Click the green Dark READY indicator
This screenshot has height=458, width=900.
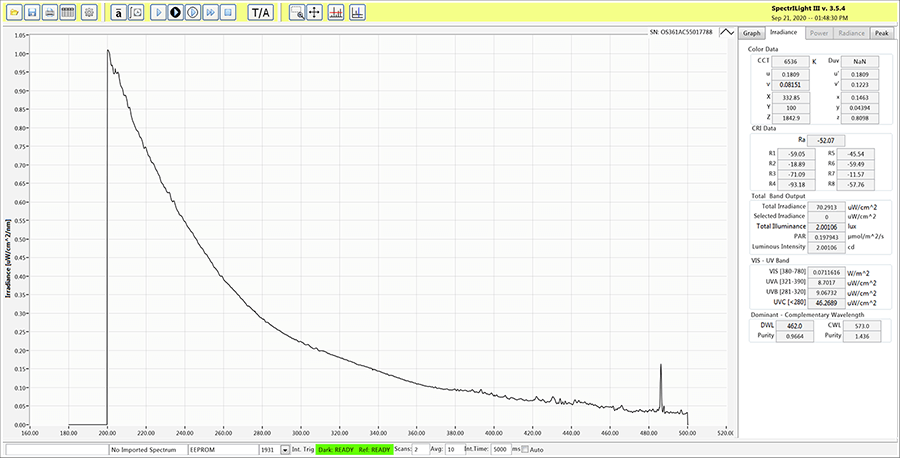click(x=336, y=449)
